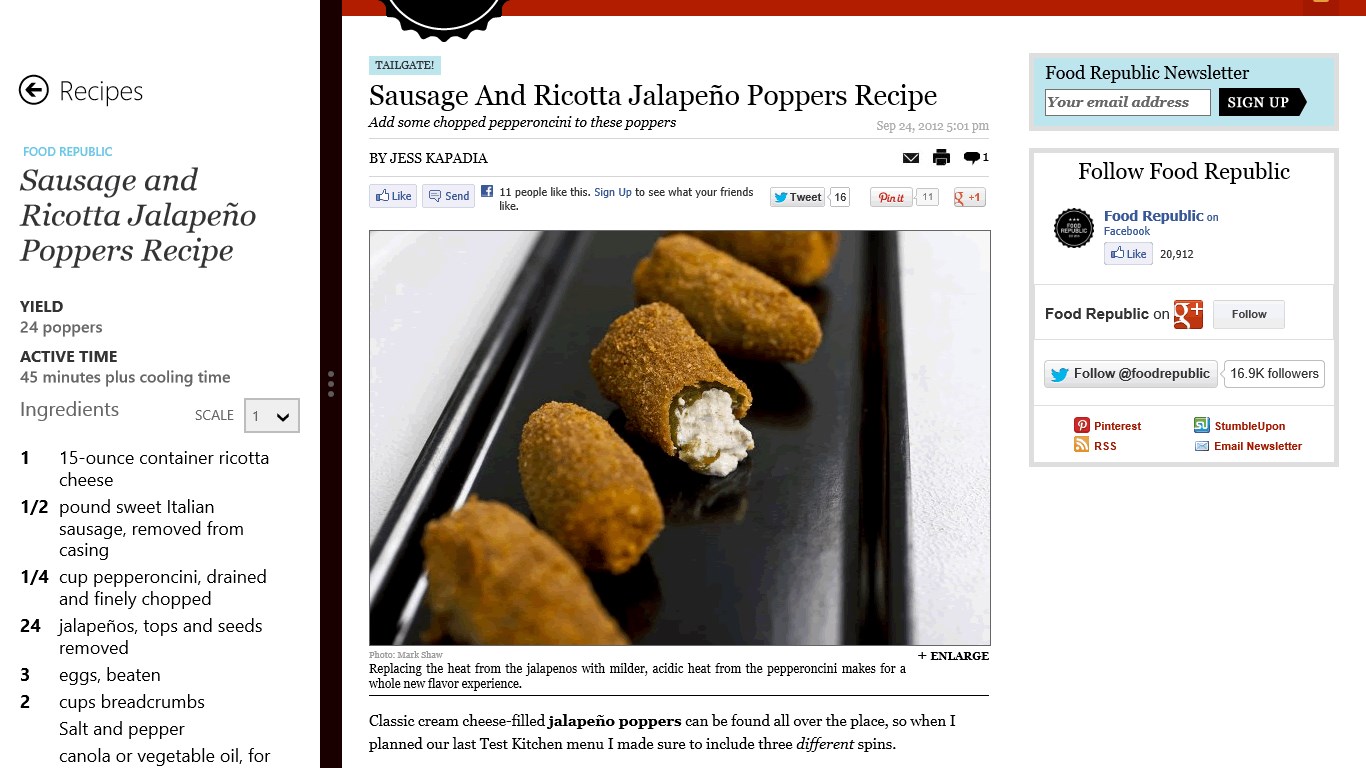Click the Tailgate! category tag

pos(405,66)
